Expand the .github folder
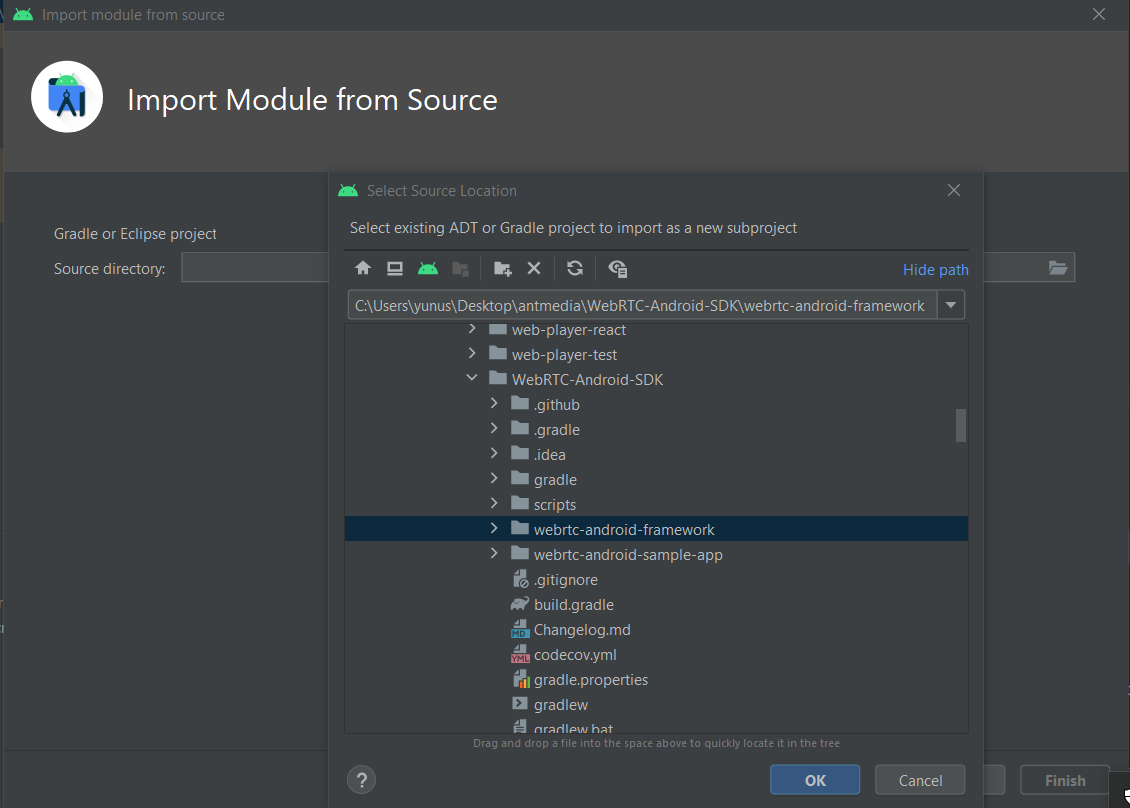Viewport: 1130px width, 808px height. tap(494, 403)
